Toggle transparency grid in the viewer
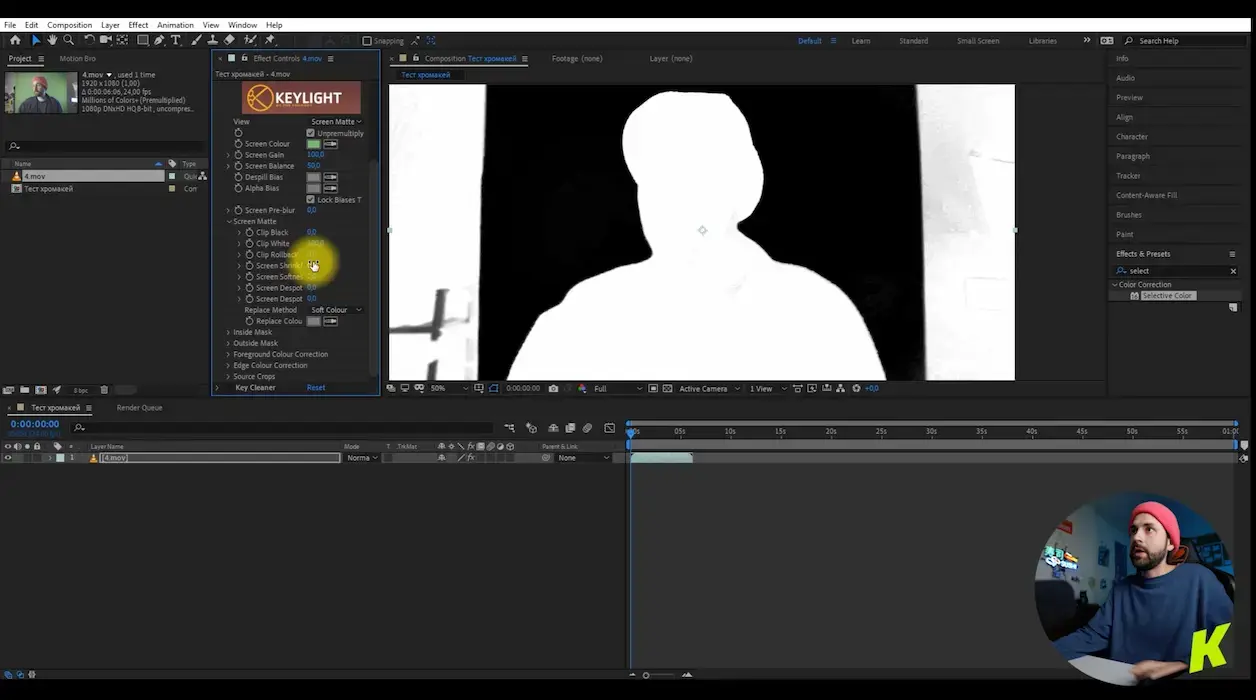 point(668,388)
